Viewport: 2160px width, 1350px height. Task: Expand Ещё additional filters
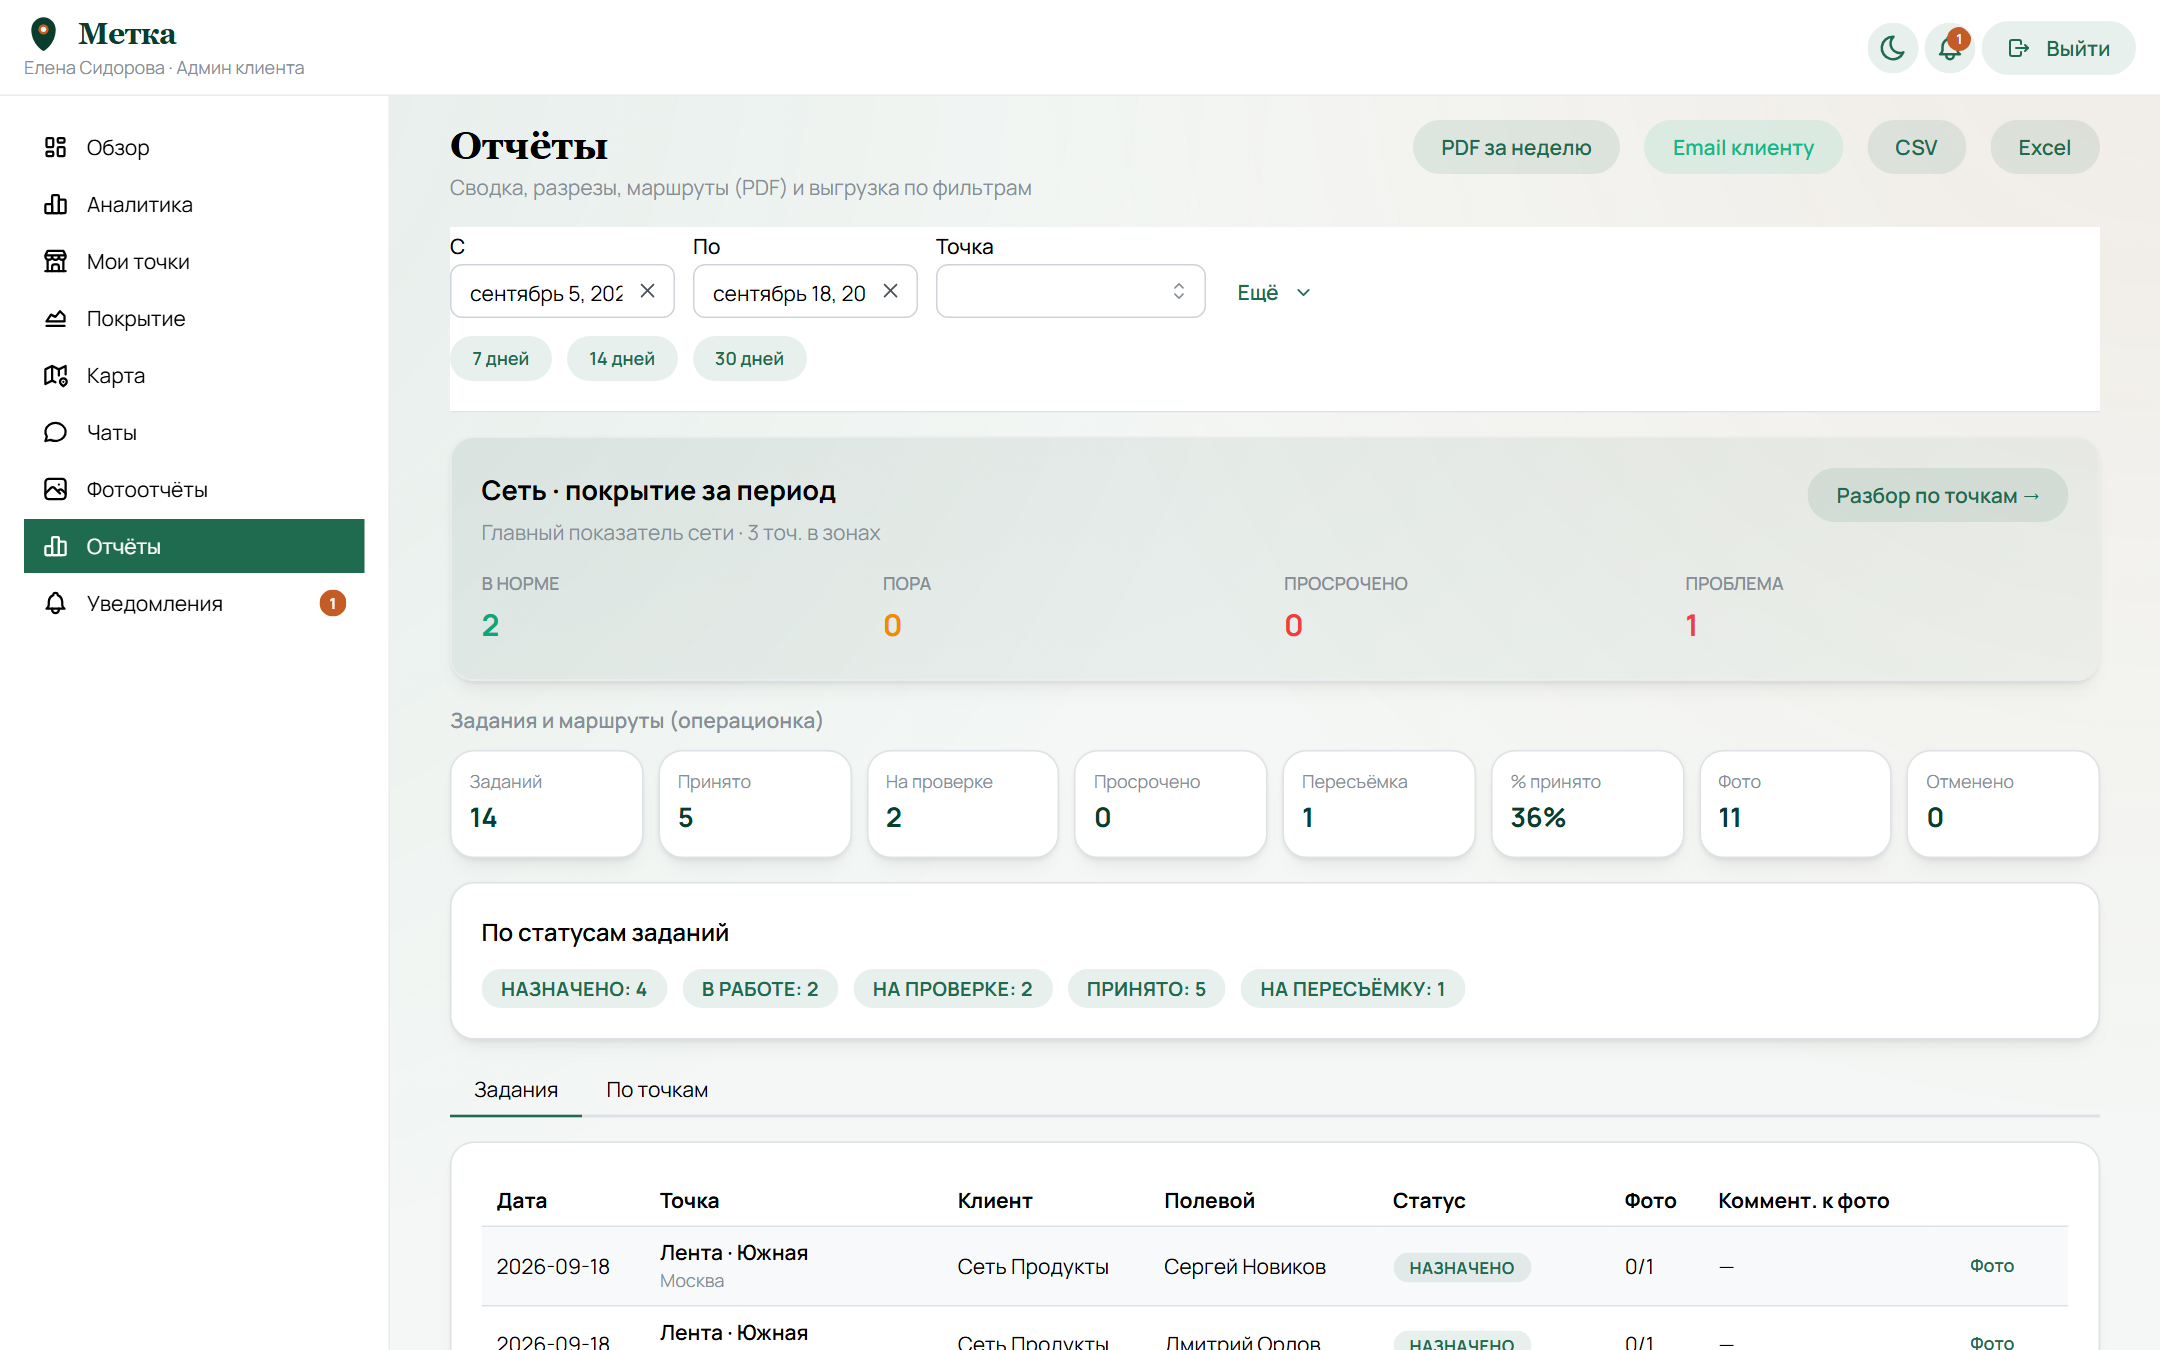click(1273, 292)
